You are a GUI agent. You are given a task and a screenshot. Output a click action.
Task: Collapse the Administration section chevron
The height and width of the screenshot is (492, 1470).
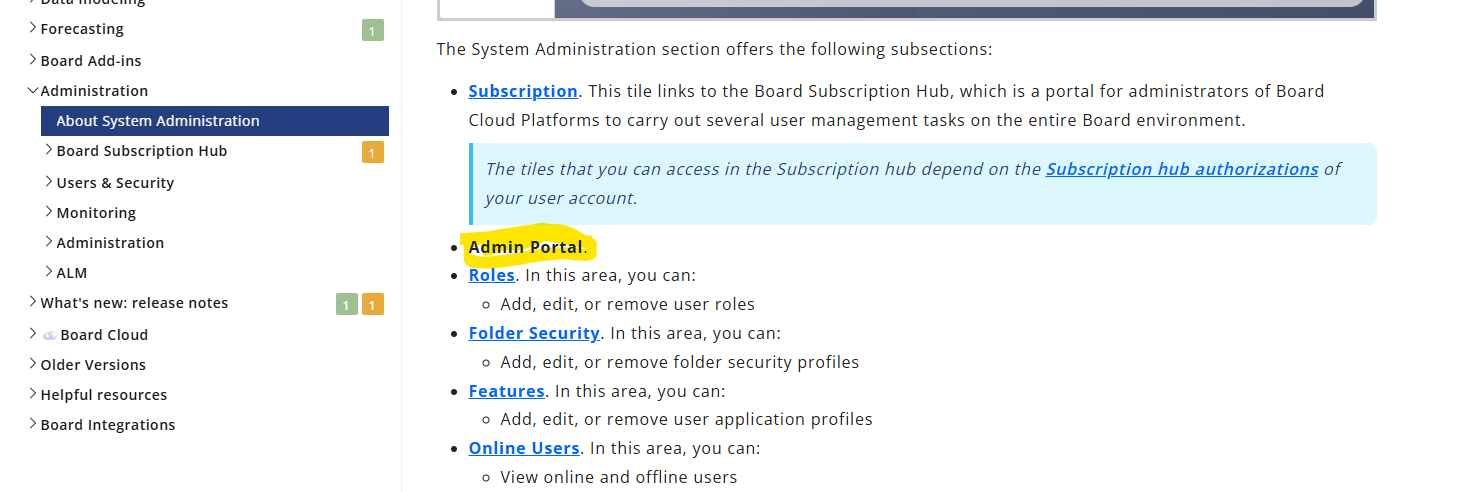[33, 90]
